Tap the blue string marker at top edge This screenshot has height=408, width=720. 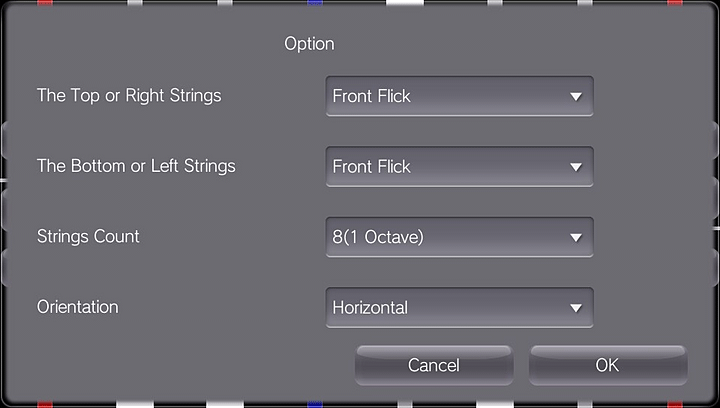316,3
